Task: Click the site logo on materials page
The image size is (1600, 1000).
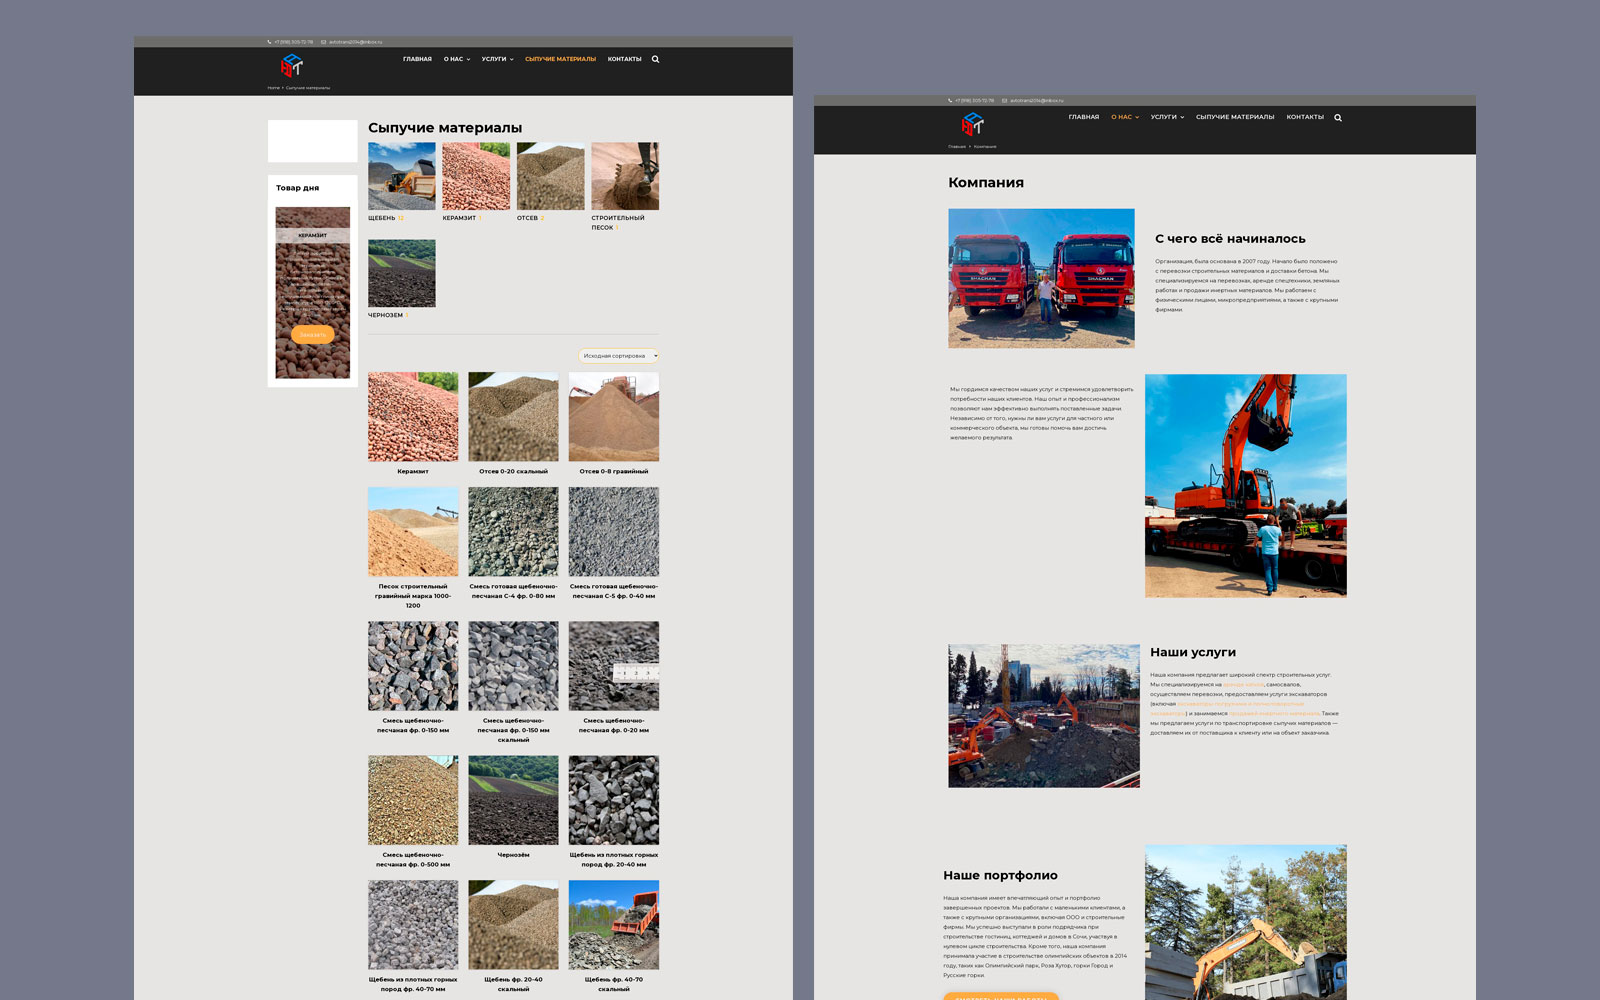Action: 291,65
